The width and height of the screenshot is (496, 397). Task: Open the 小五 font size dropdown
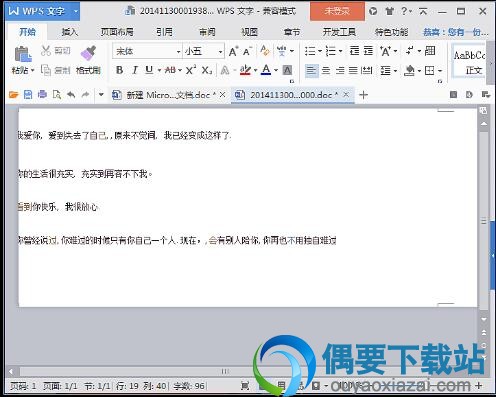pos(203,51)
